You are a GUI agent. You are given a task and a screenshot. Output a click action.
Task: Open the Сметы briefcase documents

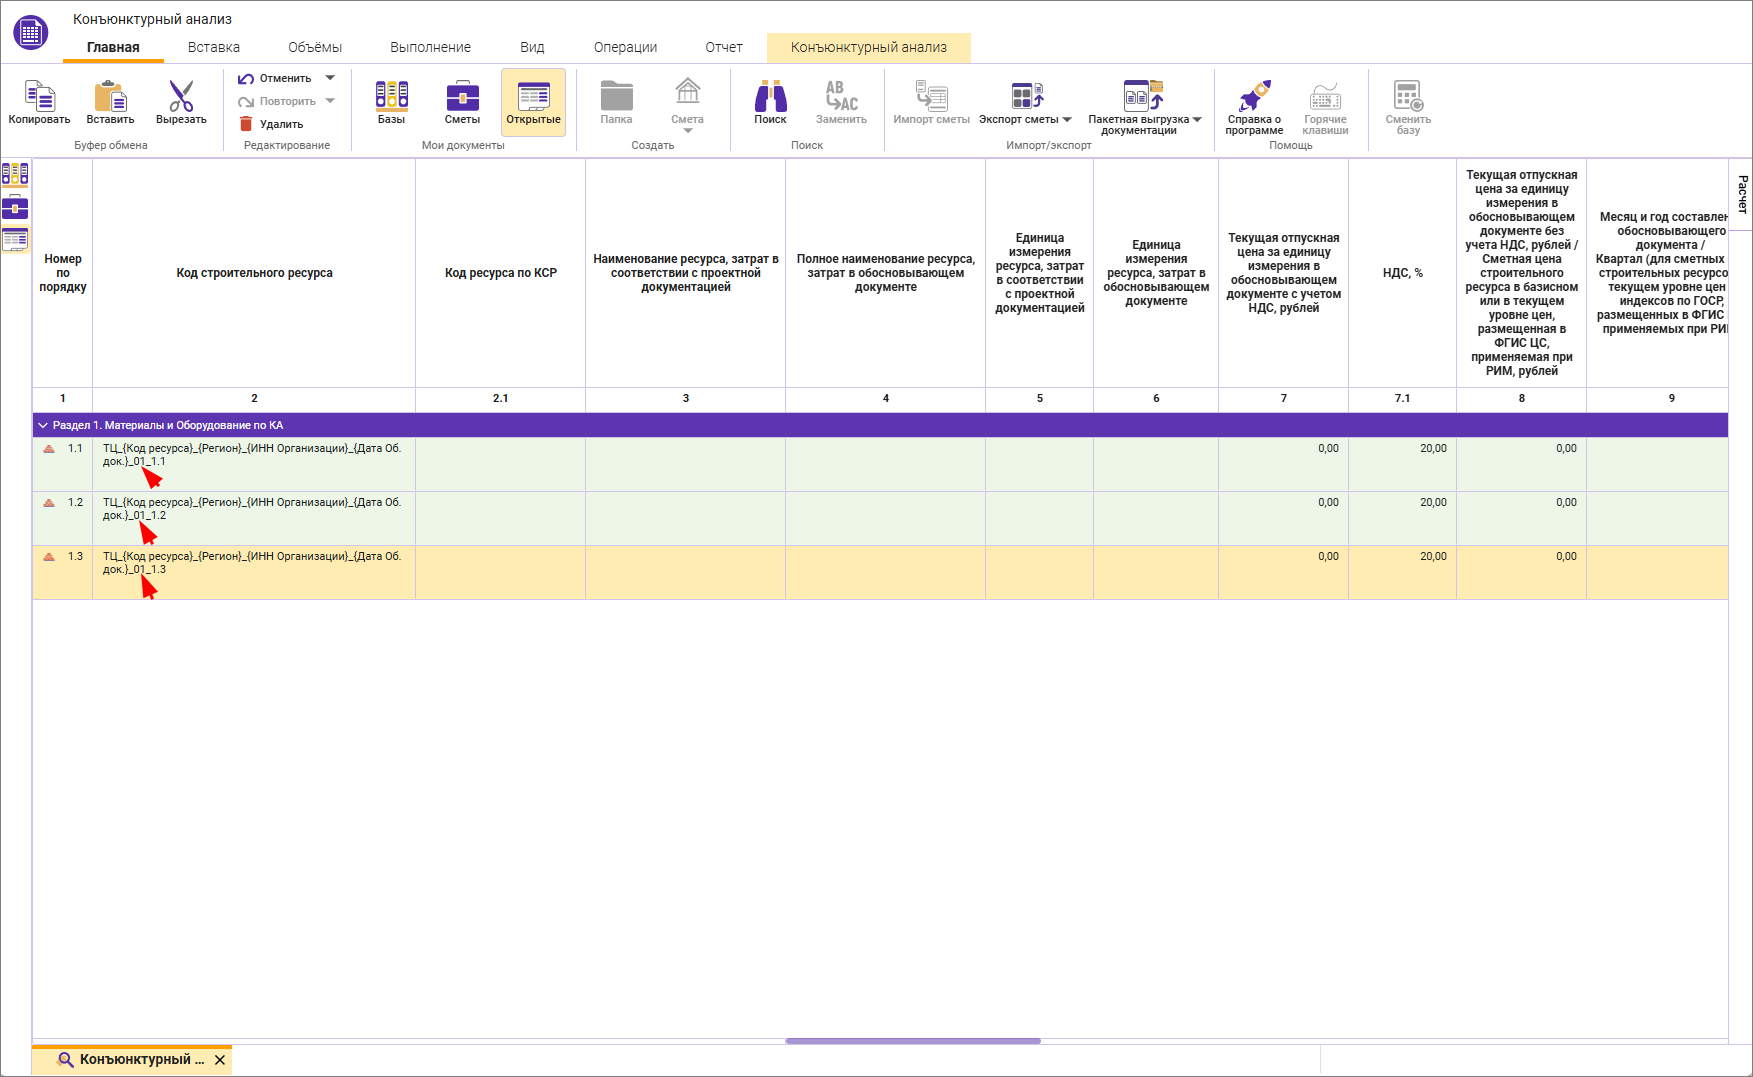[x=462, y=98]
